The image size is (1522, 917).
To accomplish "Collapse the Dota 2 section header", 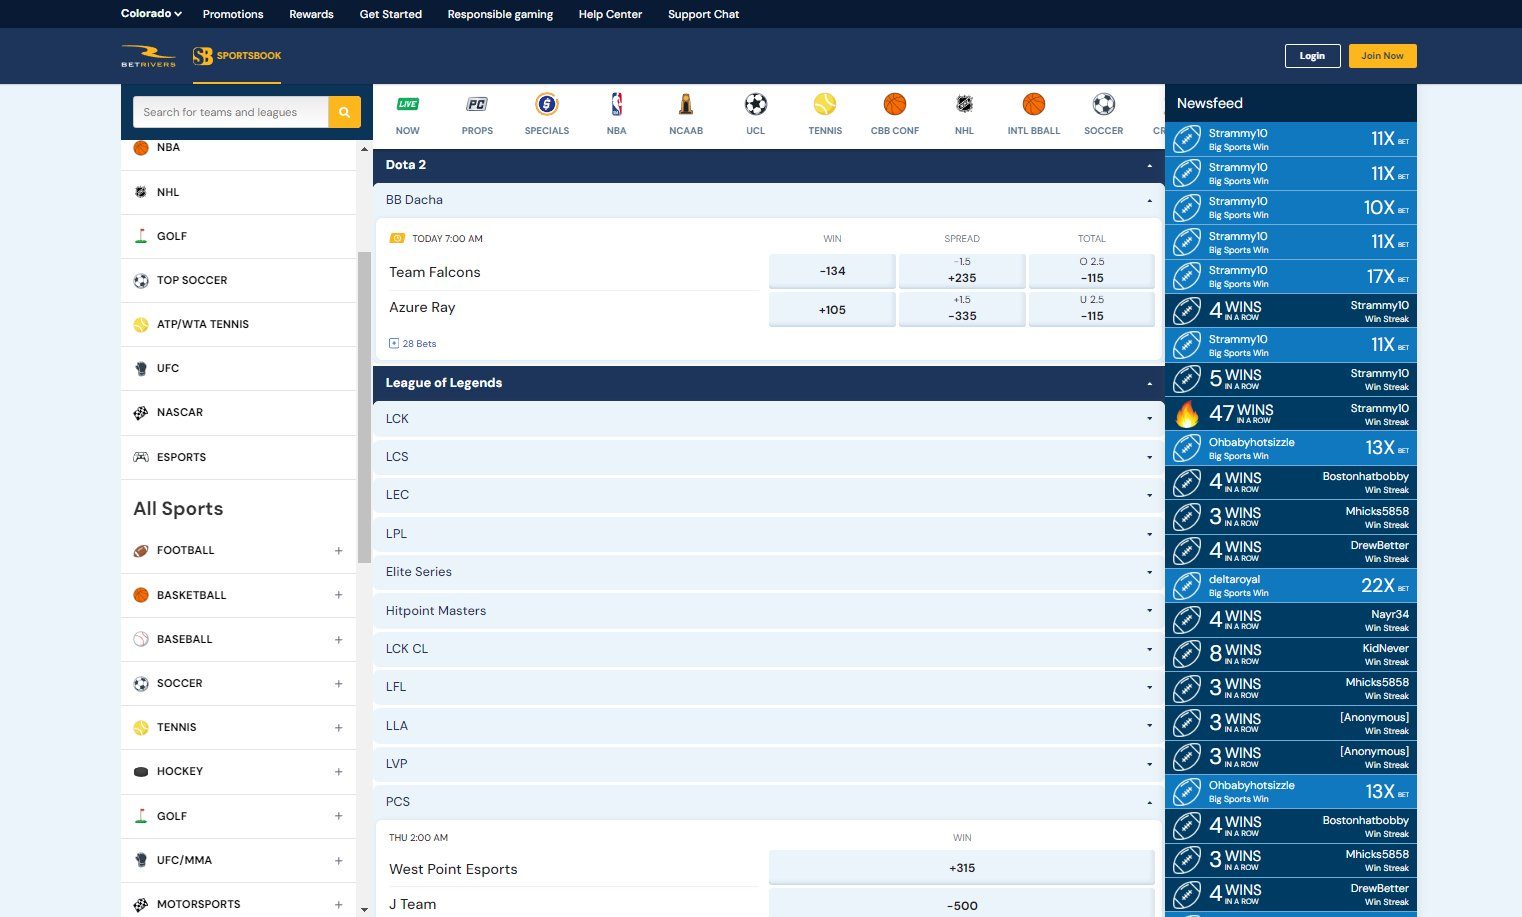I will 768,165.
